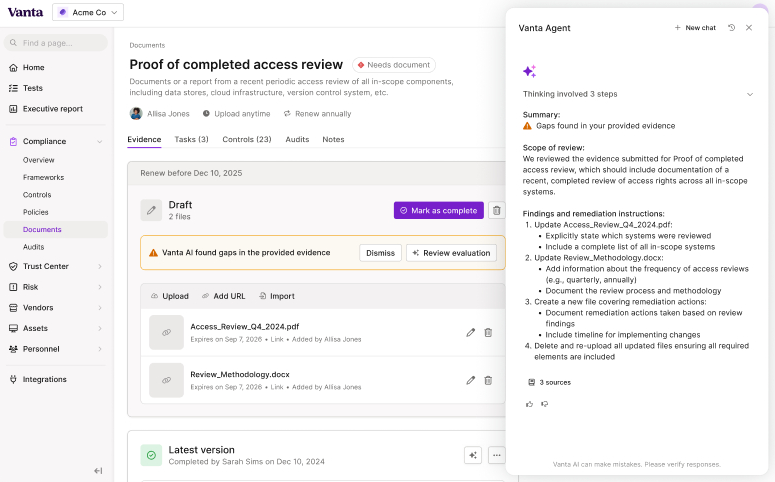Click the Find a page search field
Viewport: 775px width, 482px height.
(56, 43)
